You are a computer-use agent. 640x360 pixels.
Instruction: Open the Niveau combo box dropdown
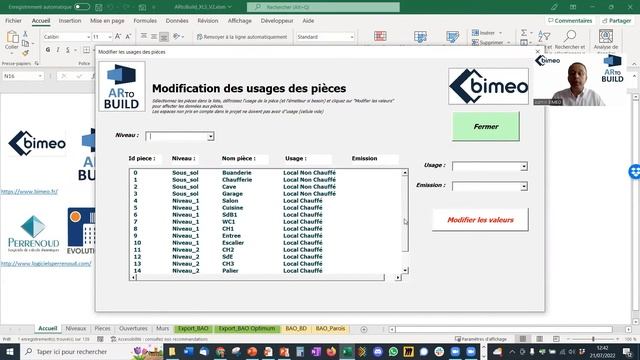210,136
